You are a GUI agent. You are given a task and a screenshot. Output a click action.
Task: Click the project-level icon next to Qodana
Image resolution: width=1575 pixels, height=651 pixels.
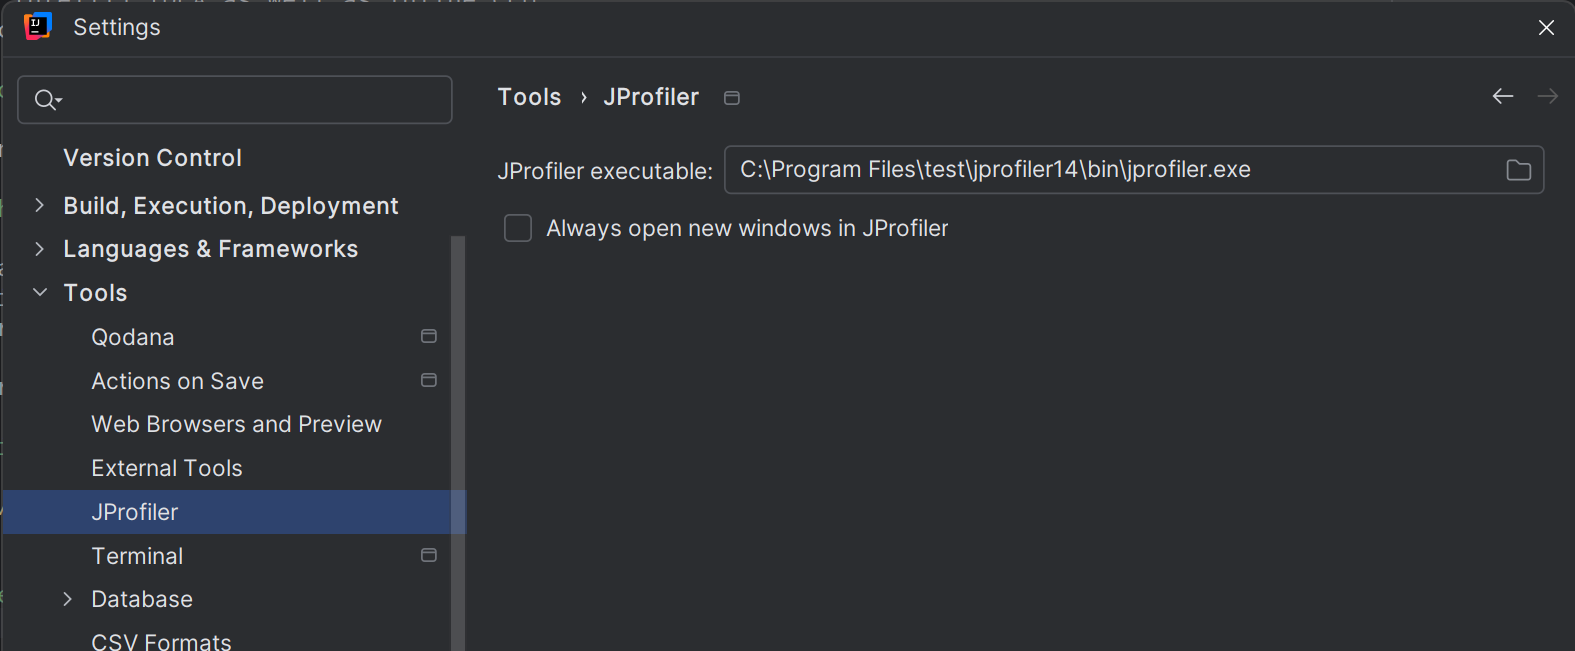[x=429, y=336]
